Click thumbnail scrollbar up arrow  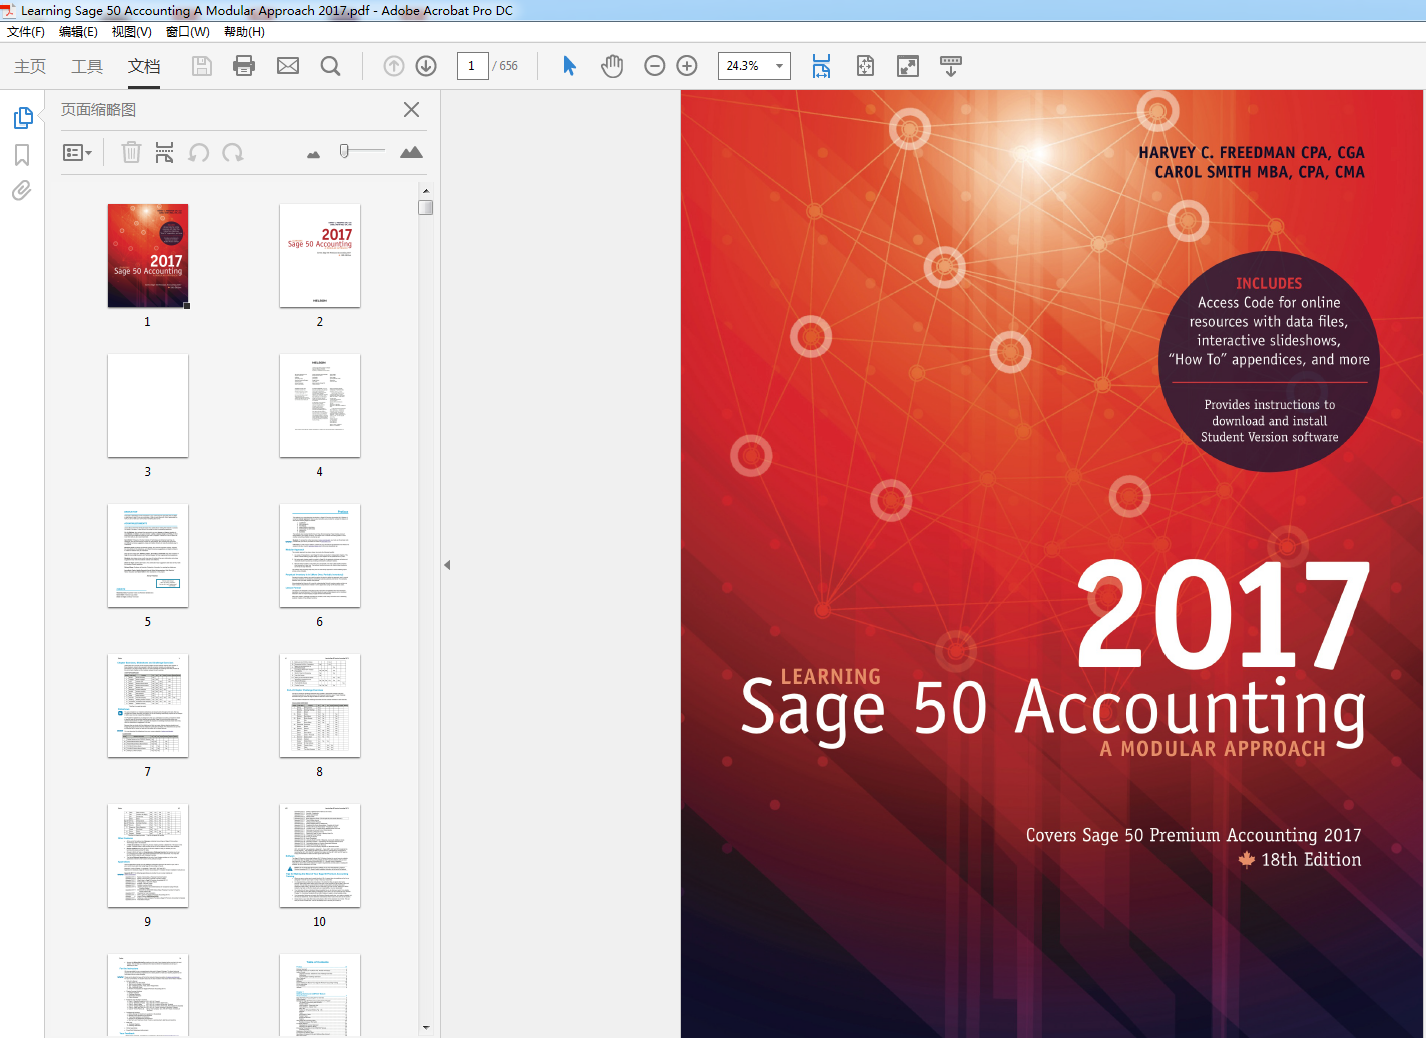click(x=426, y=190)
